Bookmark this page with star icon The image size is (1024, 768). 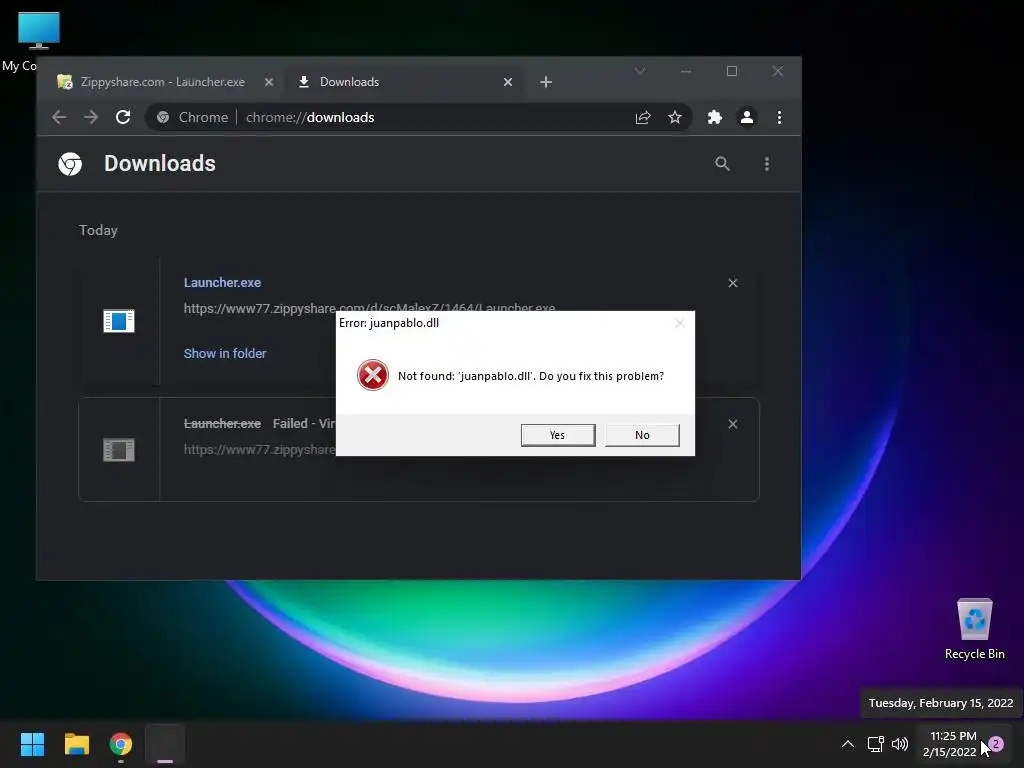click(675, 118)
